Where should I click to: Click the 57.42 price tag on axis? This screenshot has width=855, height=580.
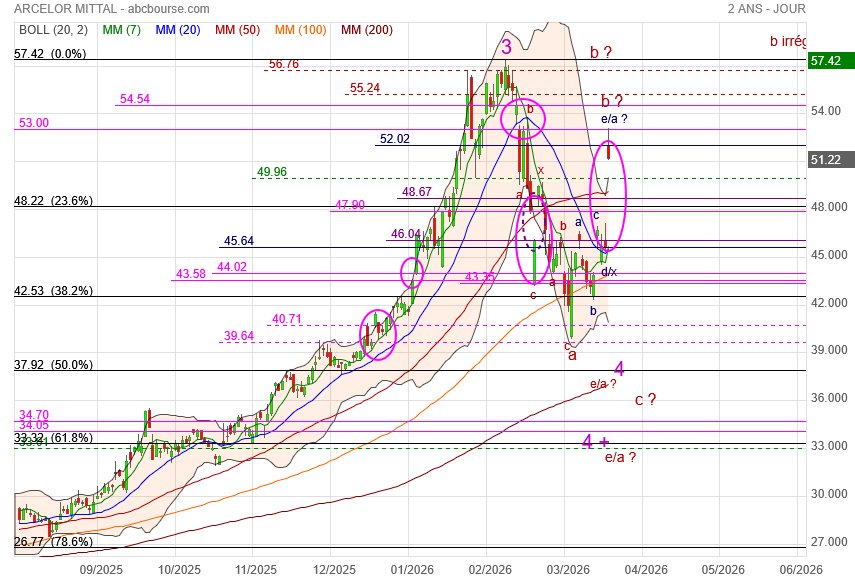tap(826, 61)
